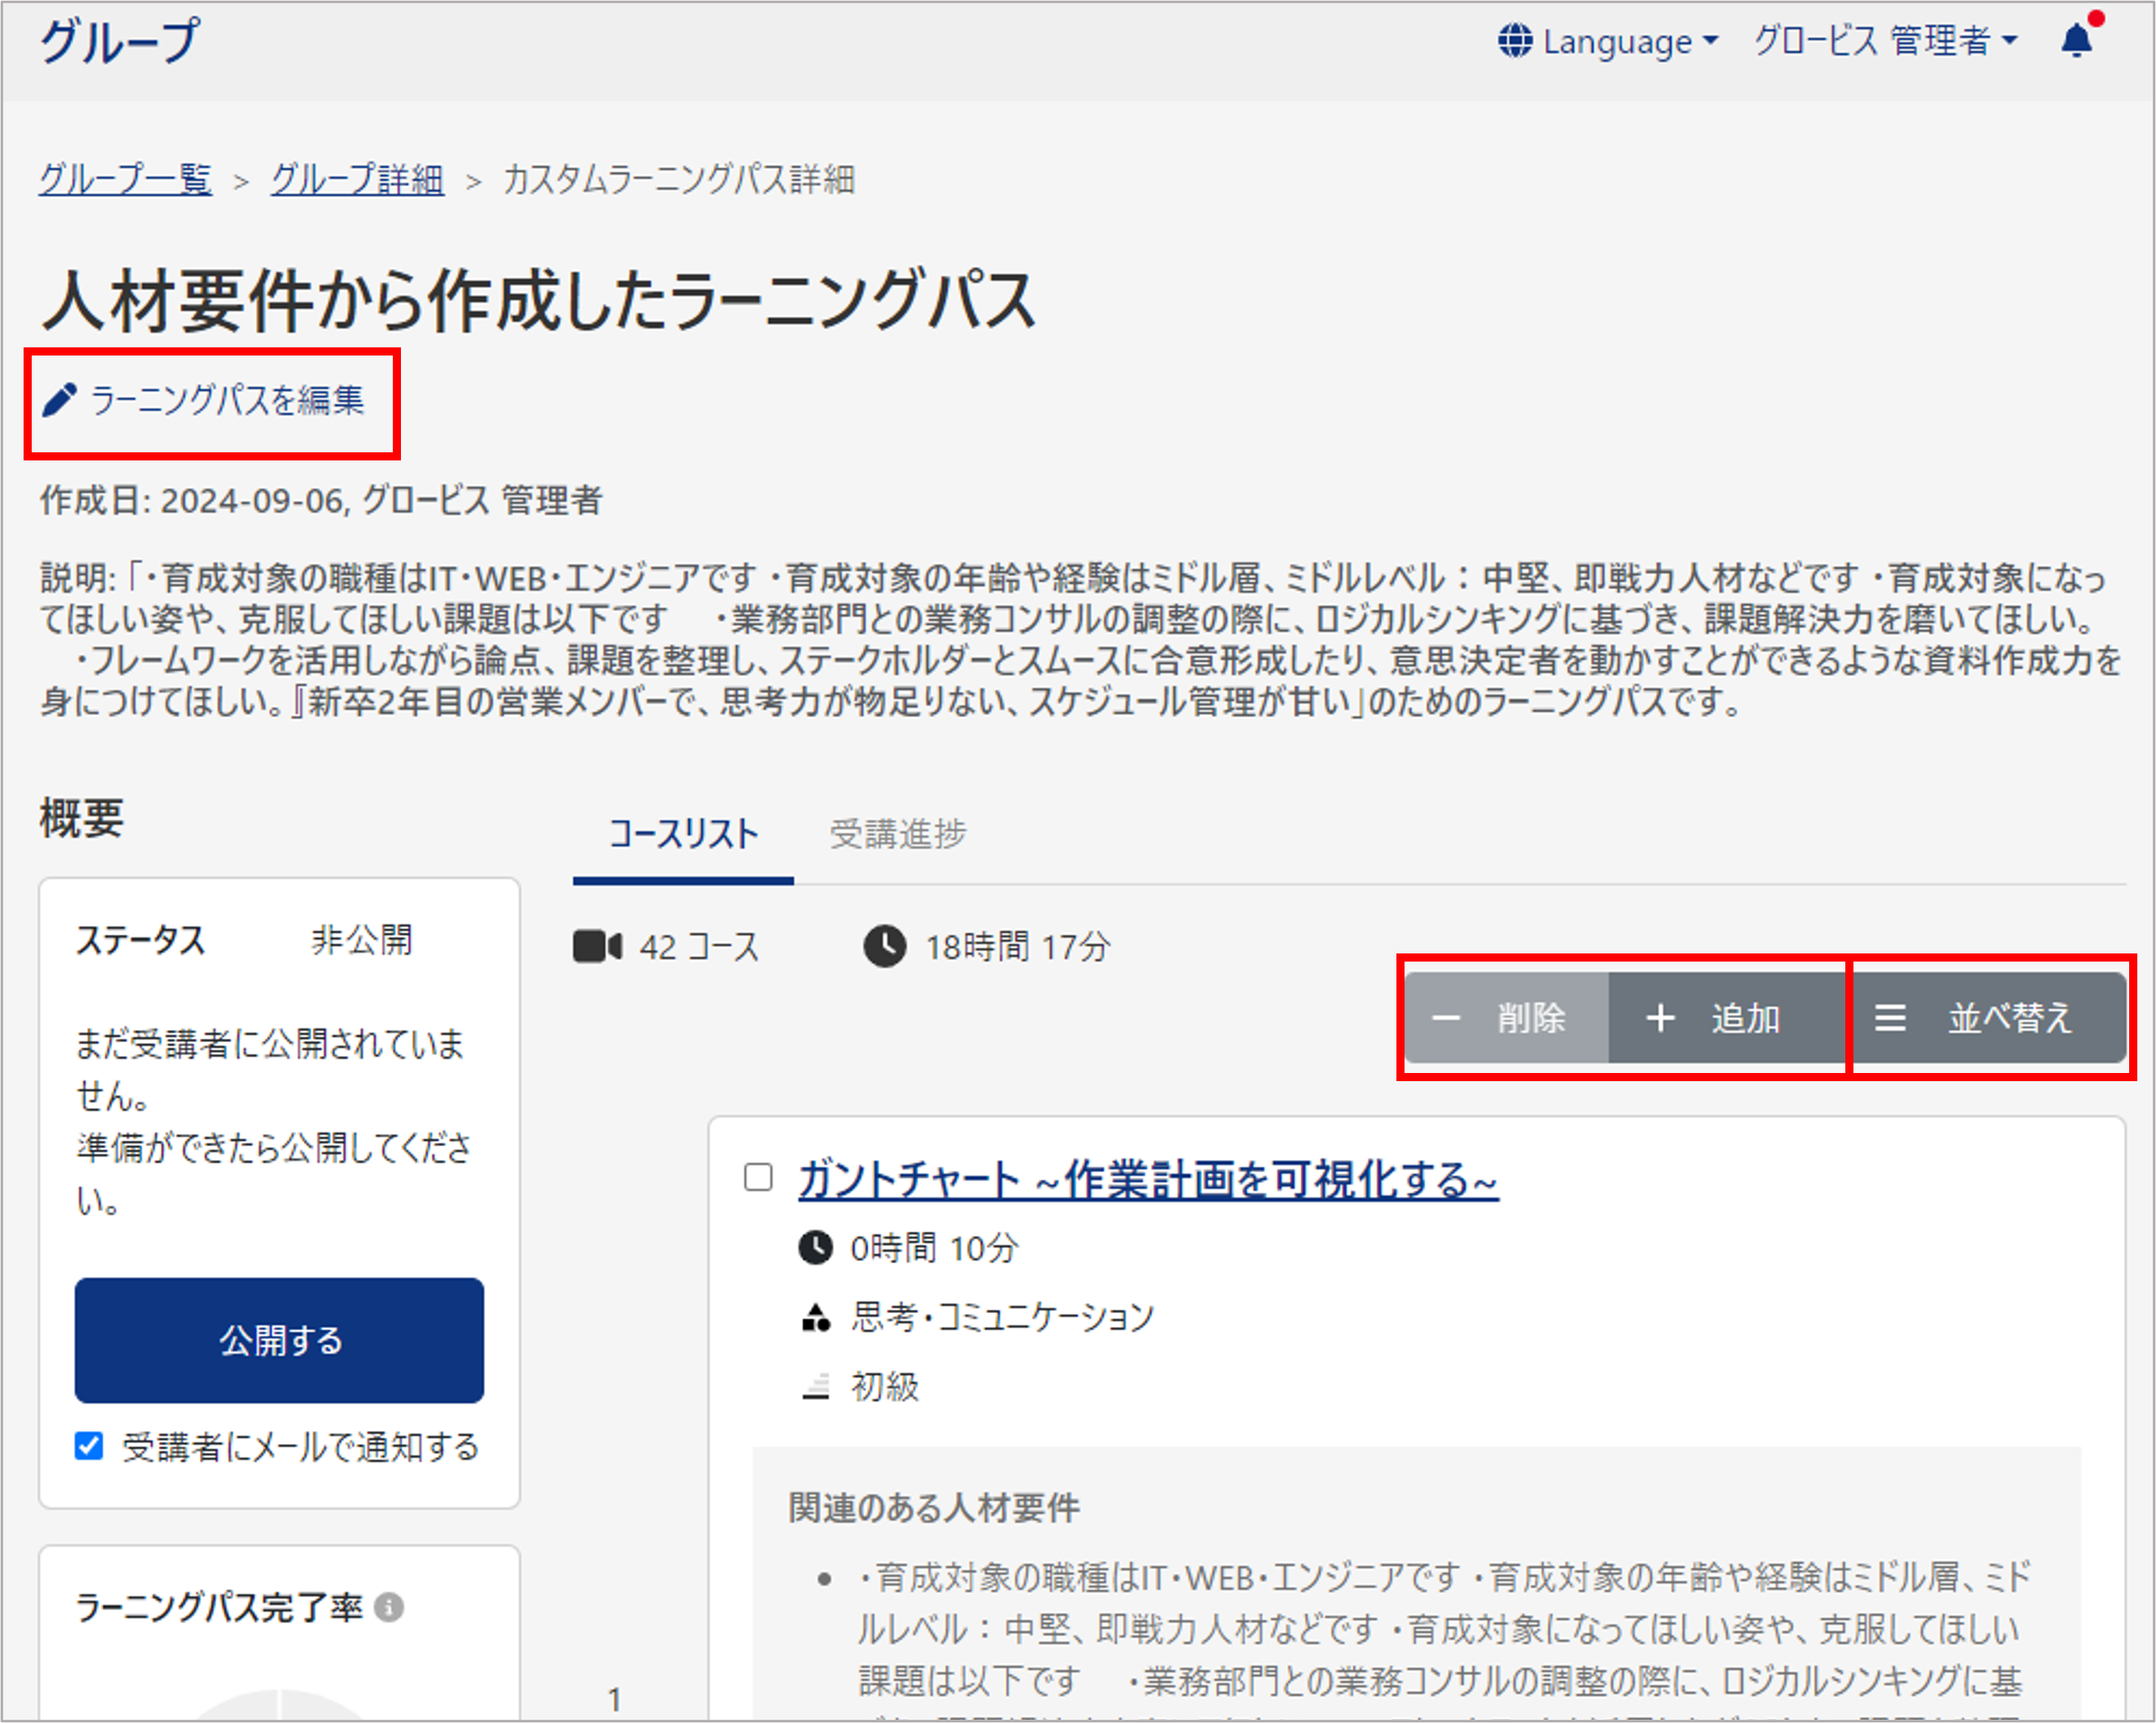Tick the checkbox for ガントチャート course
2156x1723 pixels.
pyautogui.click(x=759, y=1177)
